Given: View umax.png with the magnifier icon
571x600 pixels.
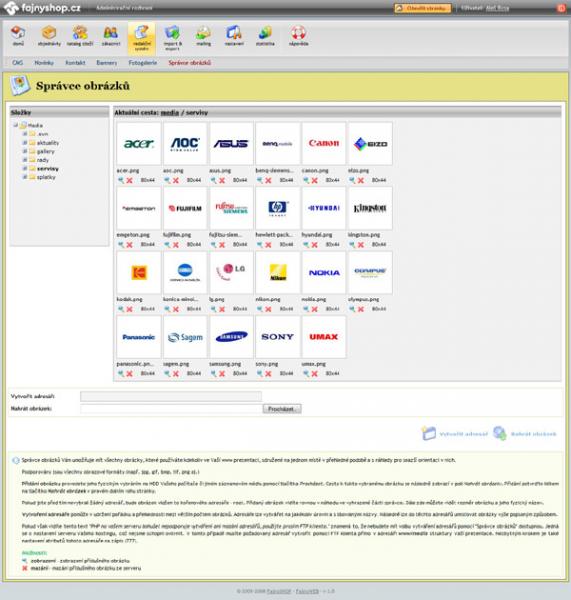Looking at the screenshot, I should [306, 373].
